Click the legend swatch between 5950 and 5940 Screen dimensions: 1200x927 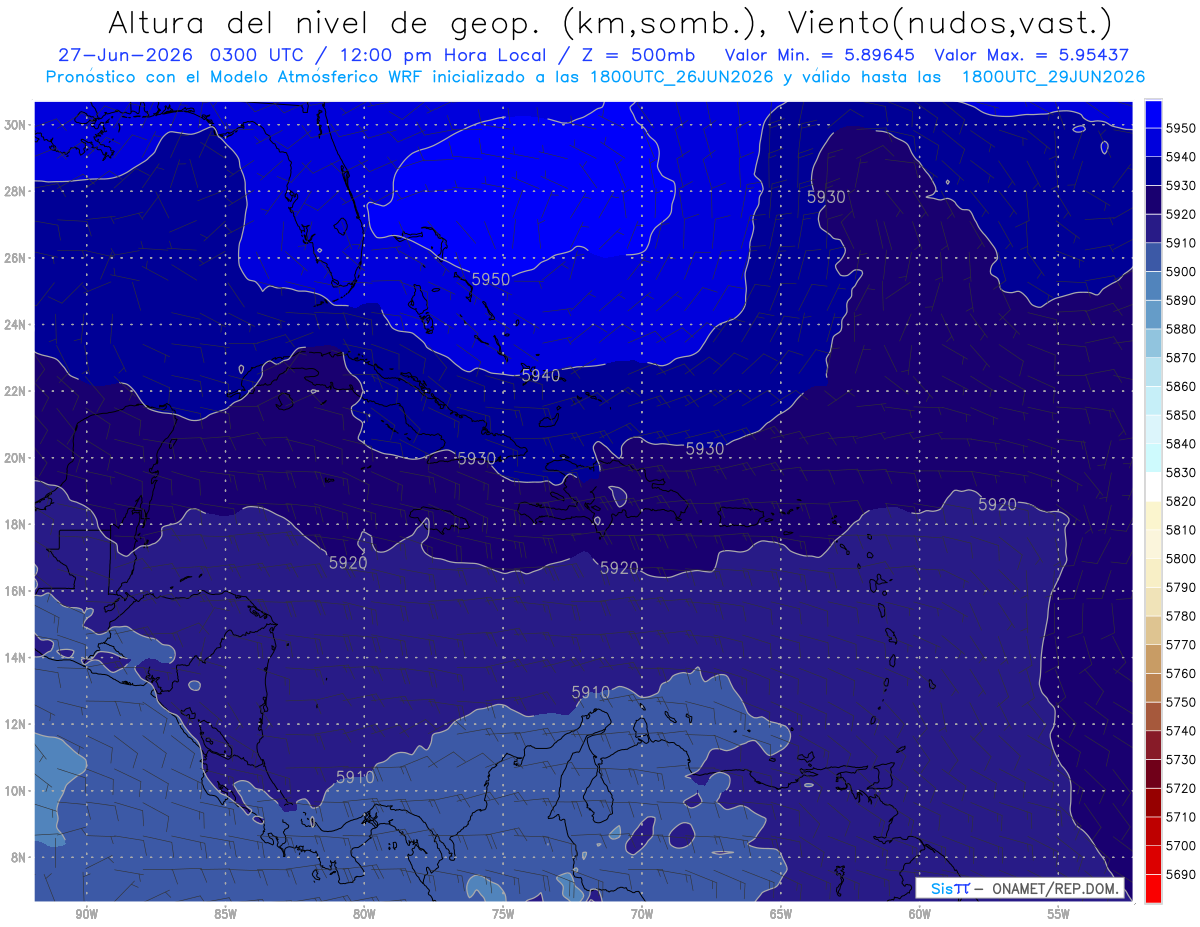point(1153,142)
